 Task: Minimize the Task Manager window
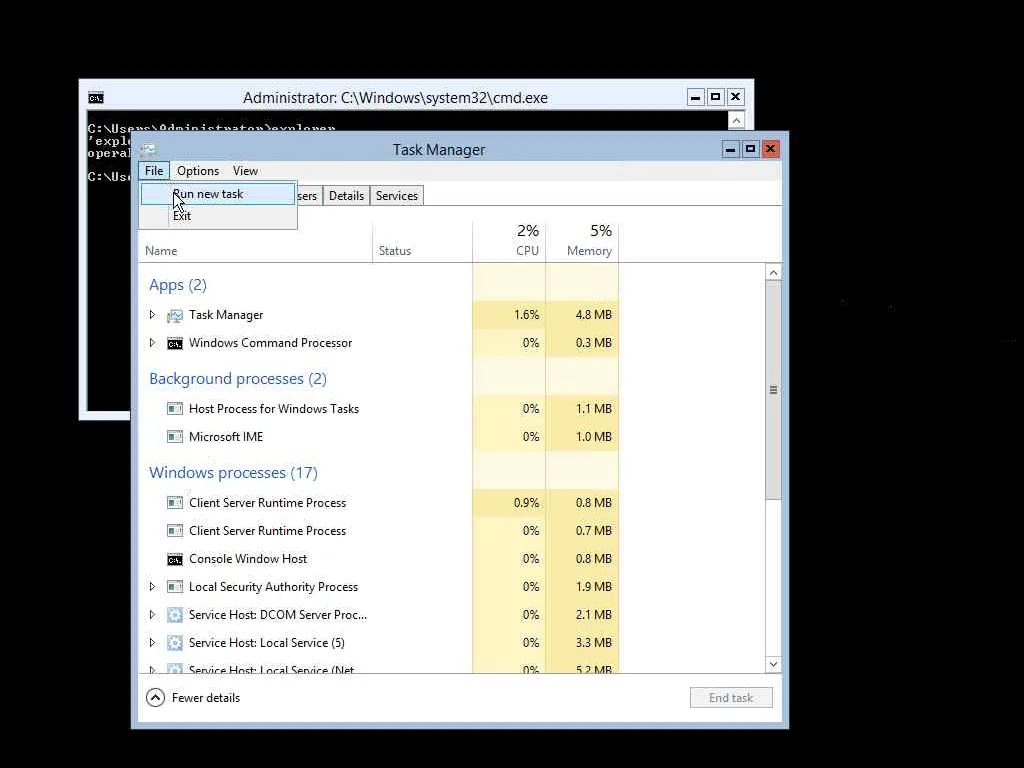731,150
